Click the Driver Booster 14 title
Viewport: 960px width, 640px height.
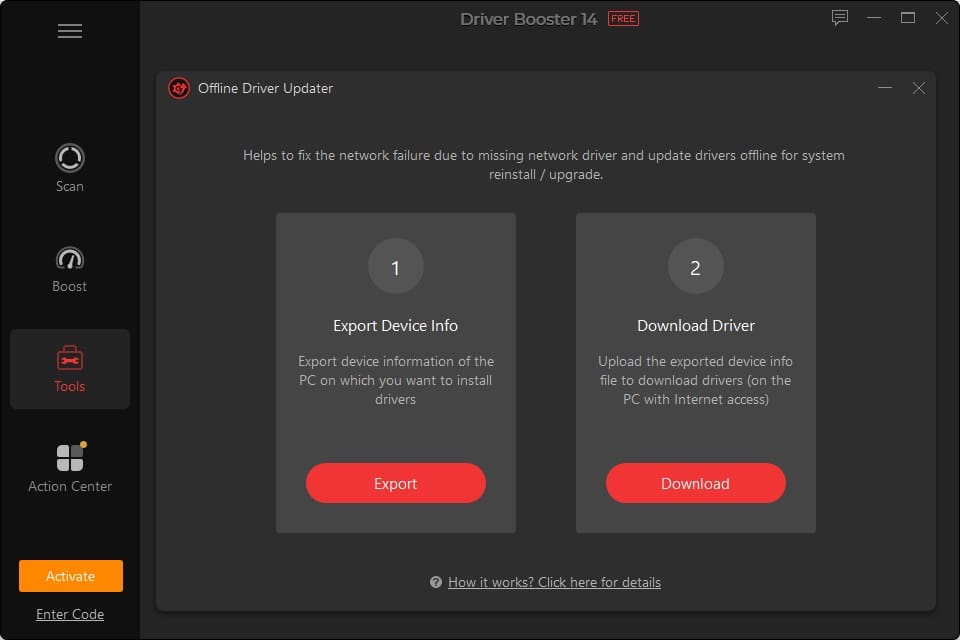[x=528, y=19]
